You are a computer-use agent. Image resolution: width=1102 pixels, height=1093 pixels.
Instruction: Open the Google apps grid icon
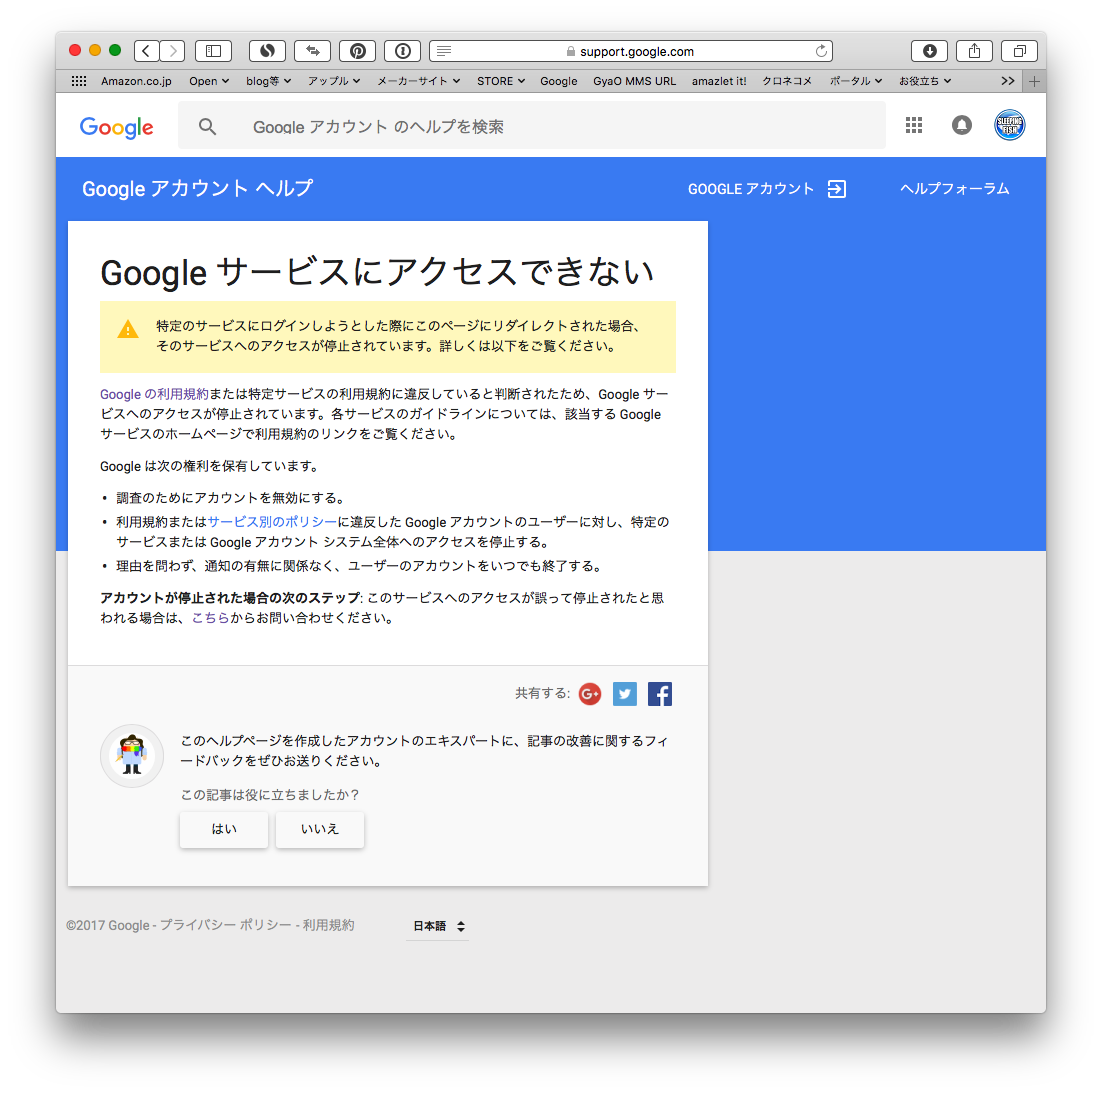point(914,125)
